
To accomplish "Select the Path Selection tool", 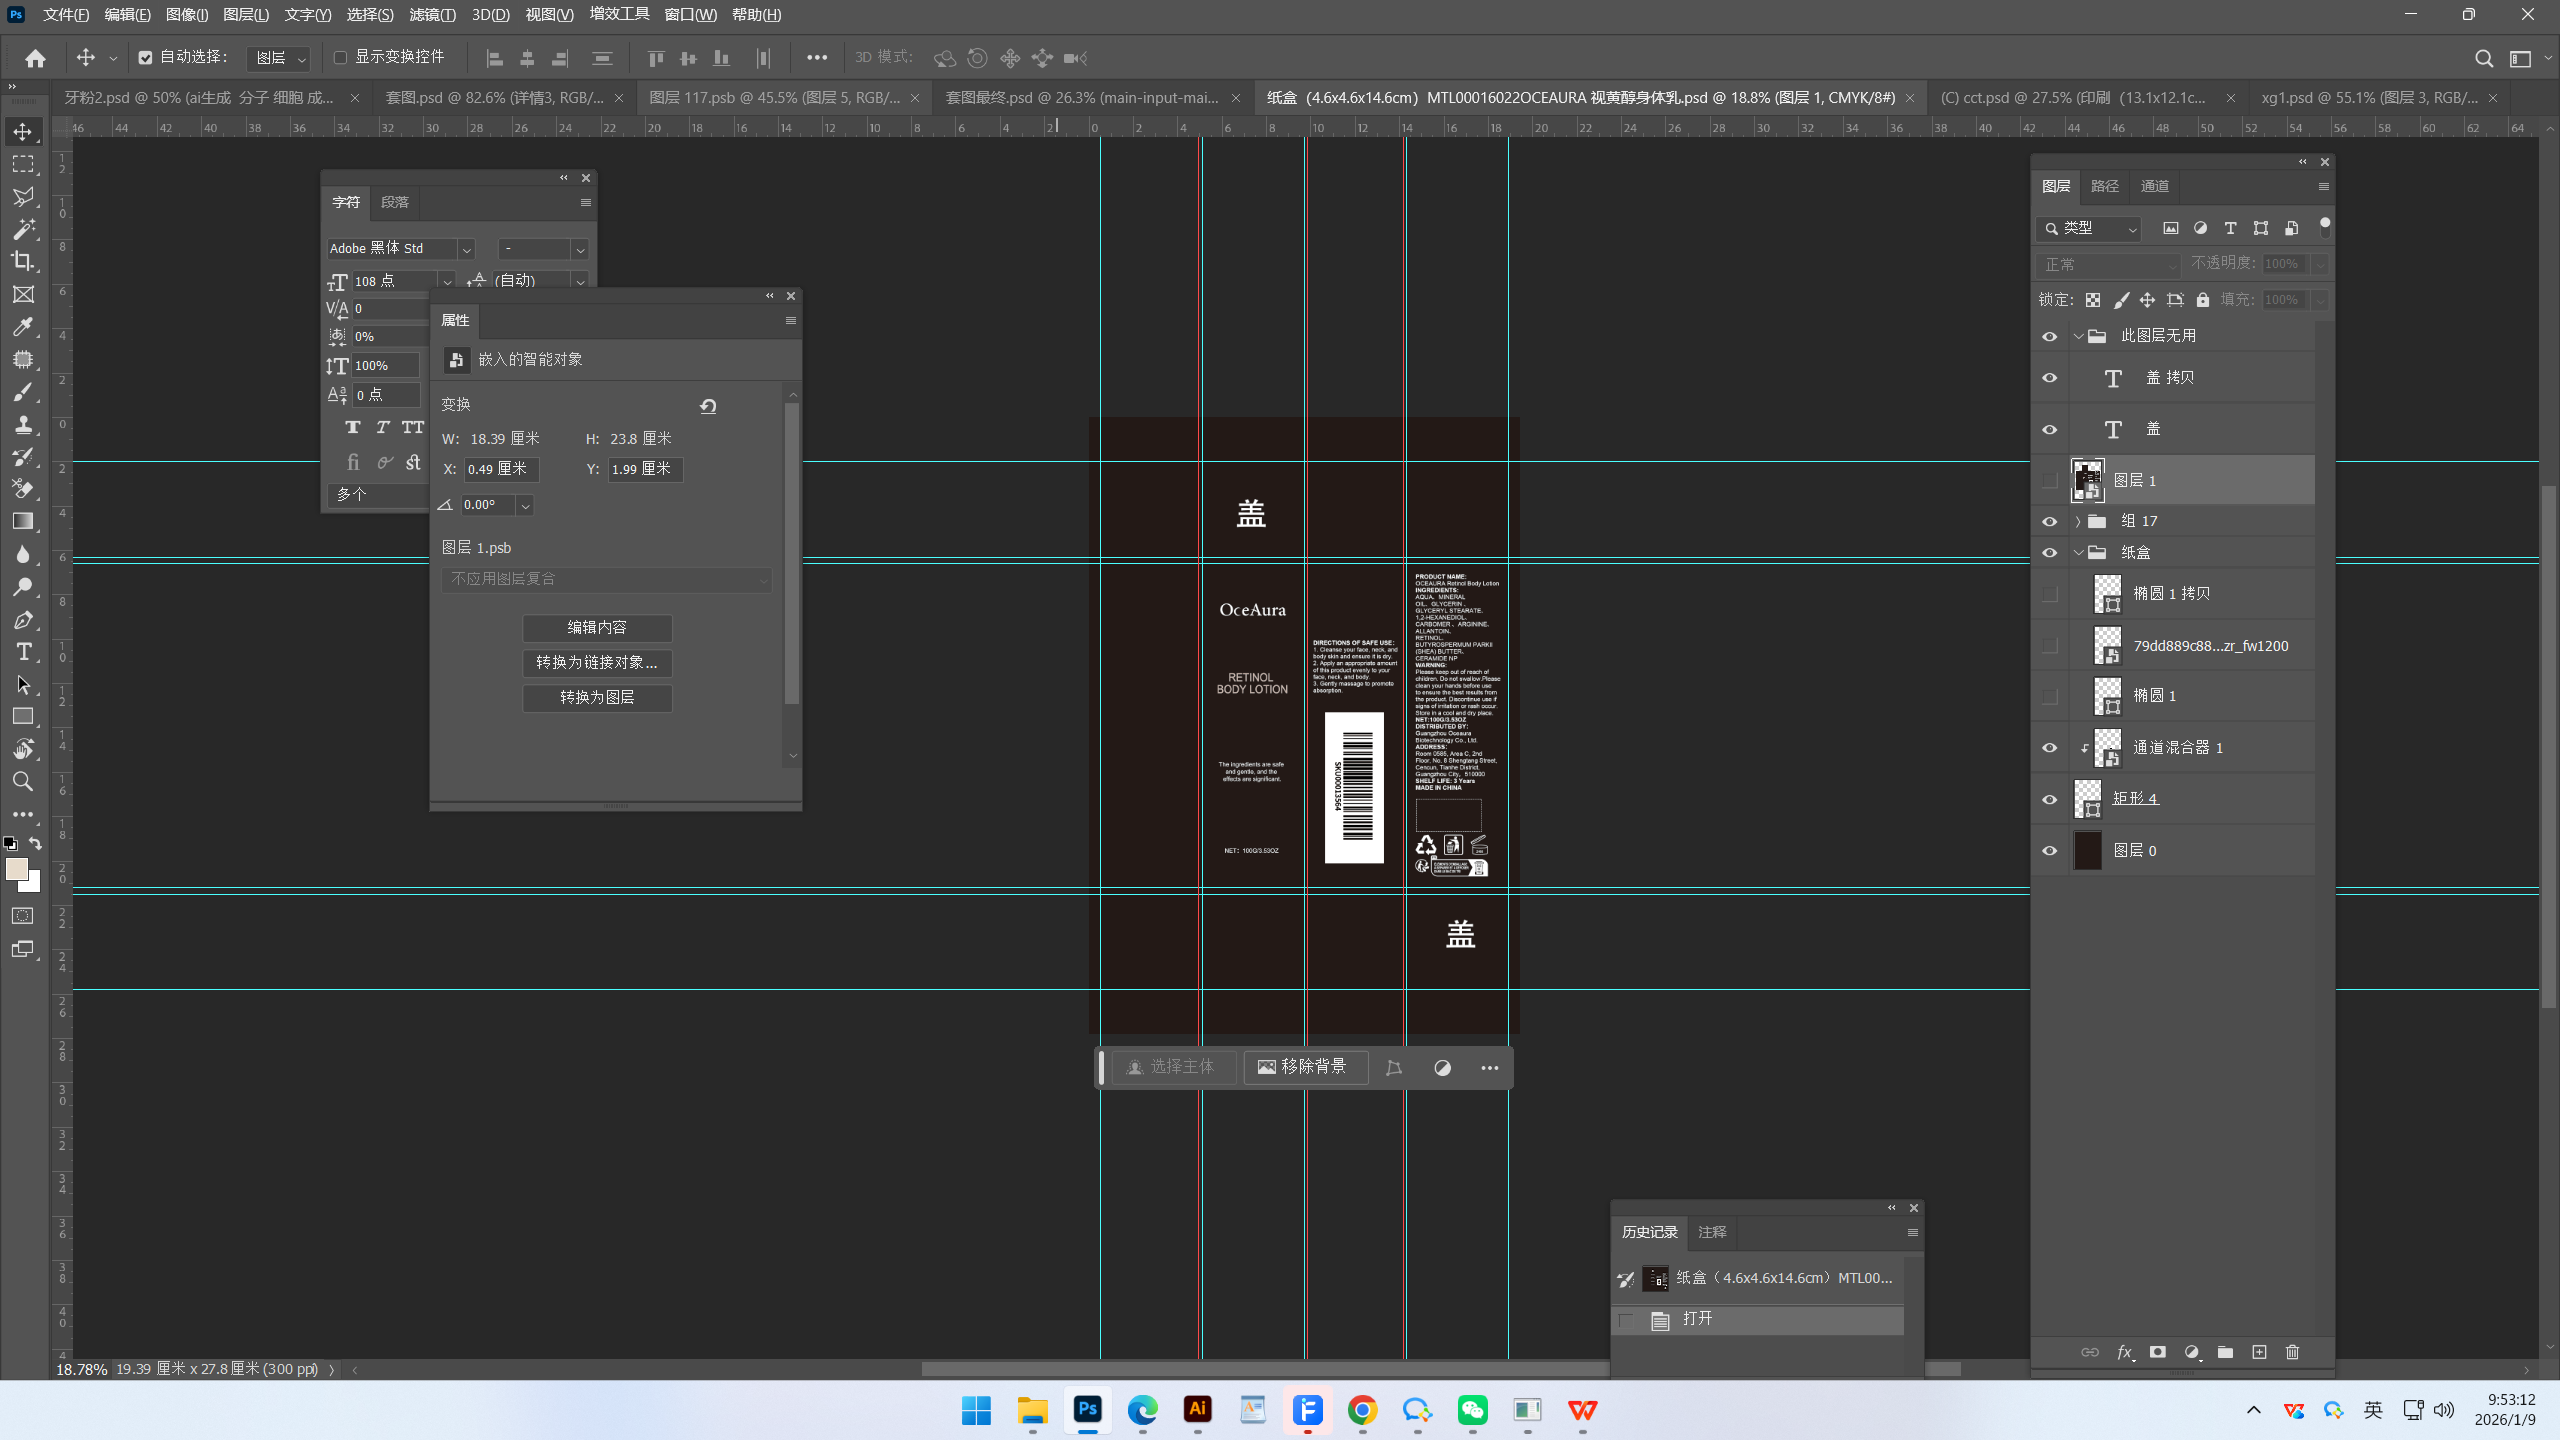I will [x=22, y=684].
